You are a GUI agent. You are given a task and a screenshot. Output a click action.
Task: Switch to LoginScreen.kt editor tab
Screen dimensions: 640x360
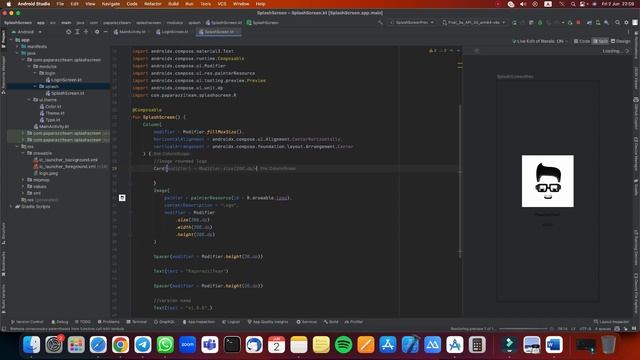pyautogui.click(x=174, y=31)
